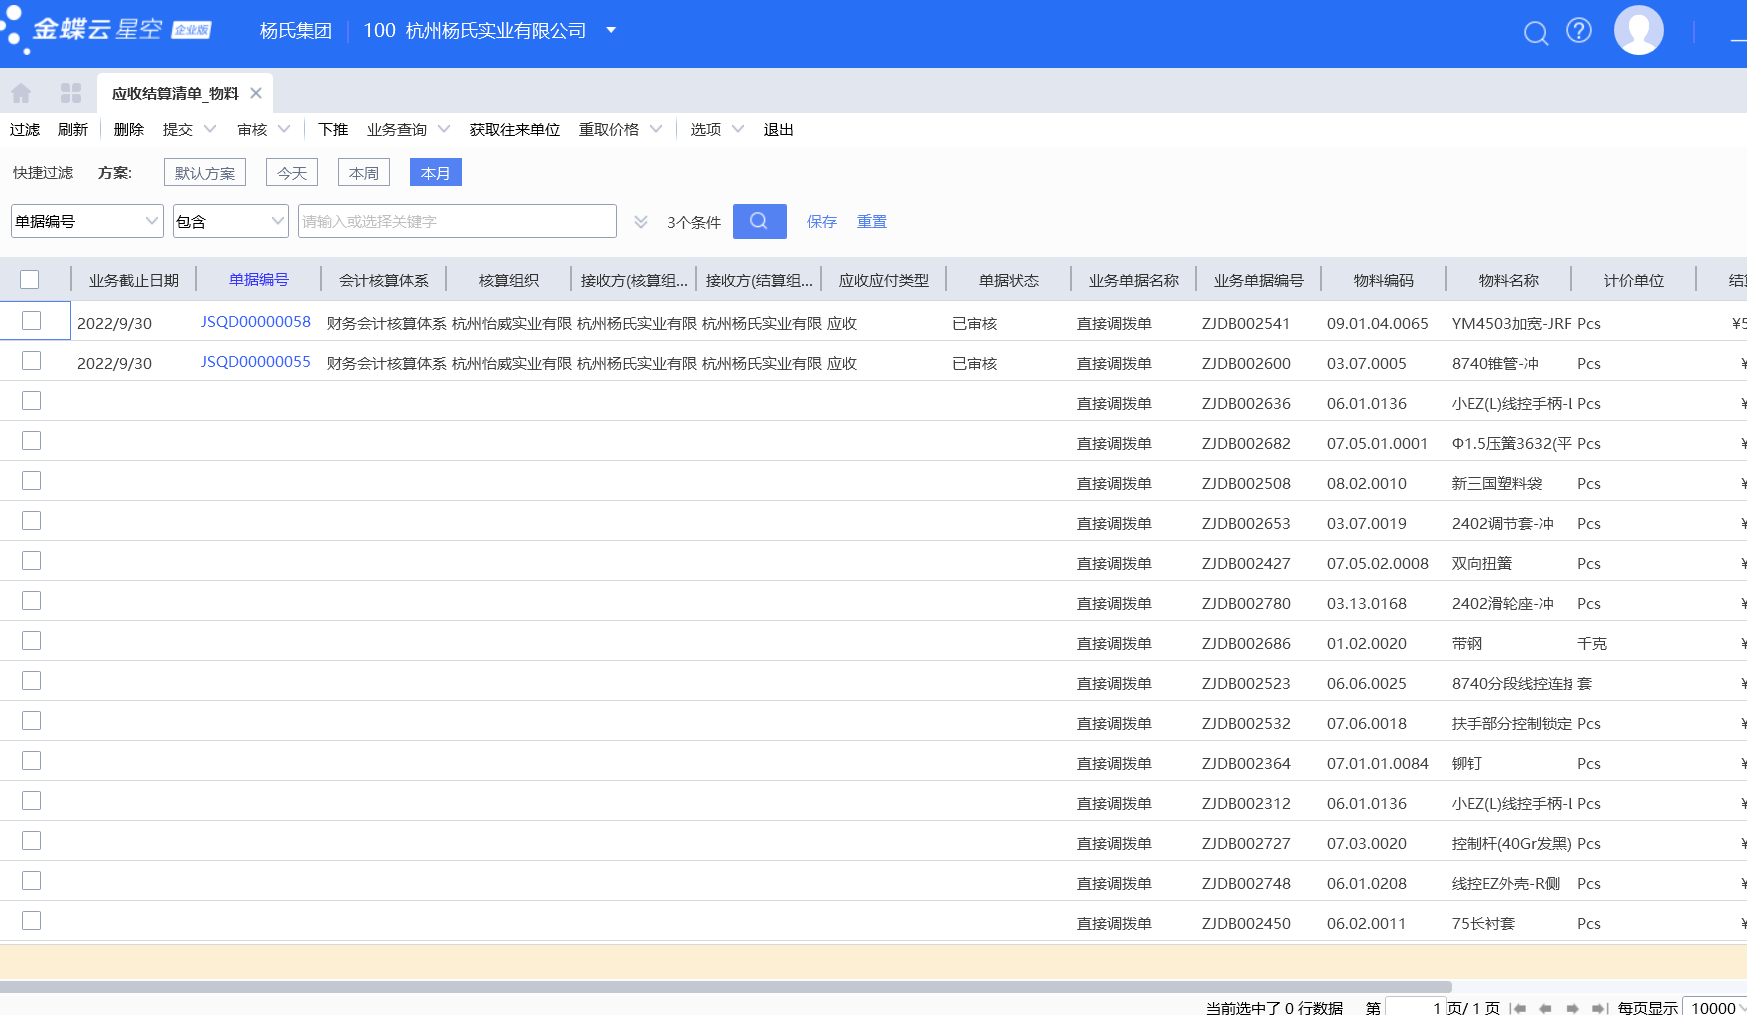The image size is (1747, 1015).
Task: Click the 刷新 toolbar item
Action: point(73,129)
